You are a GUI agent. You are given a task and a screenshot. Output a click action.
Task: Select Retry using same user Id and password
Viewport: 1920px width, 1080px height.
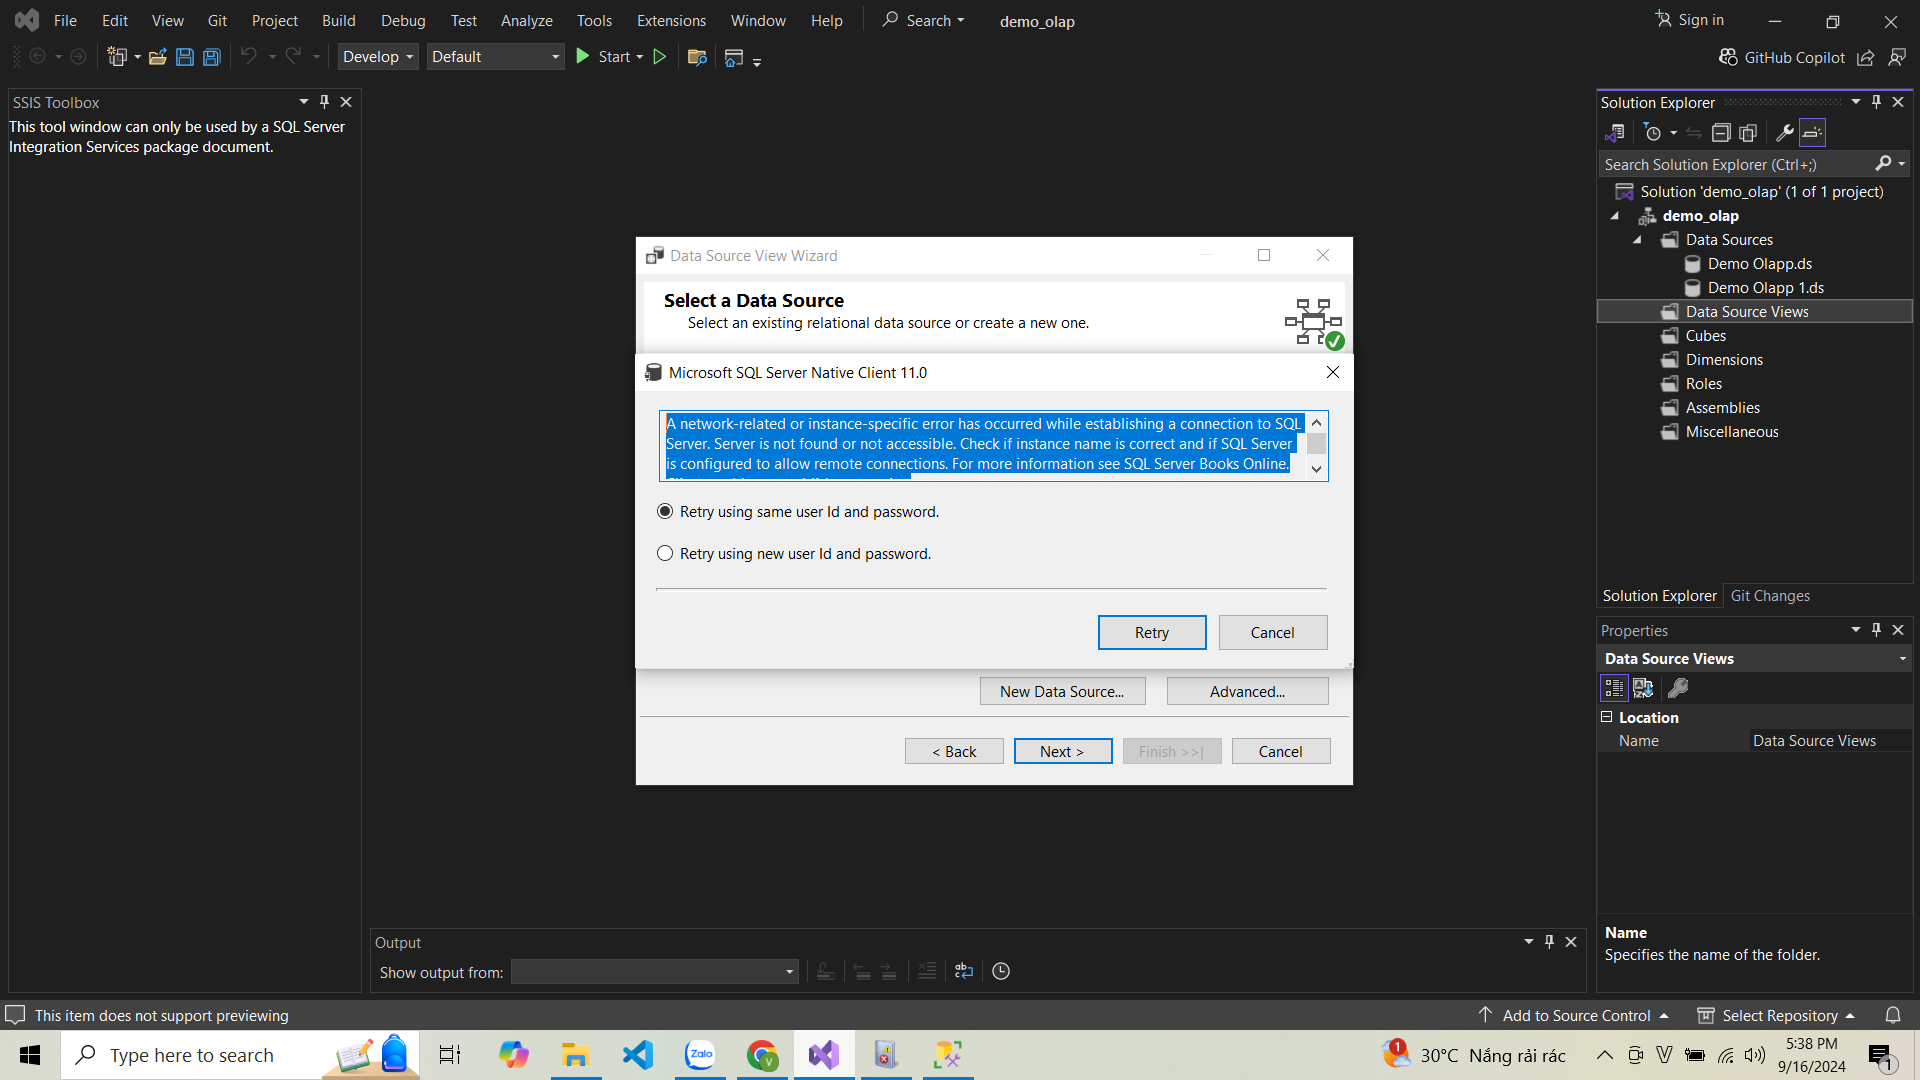tap(799, 512)
